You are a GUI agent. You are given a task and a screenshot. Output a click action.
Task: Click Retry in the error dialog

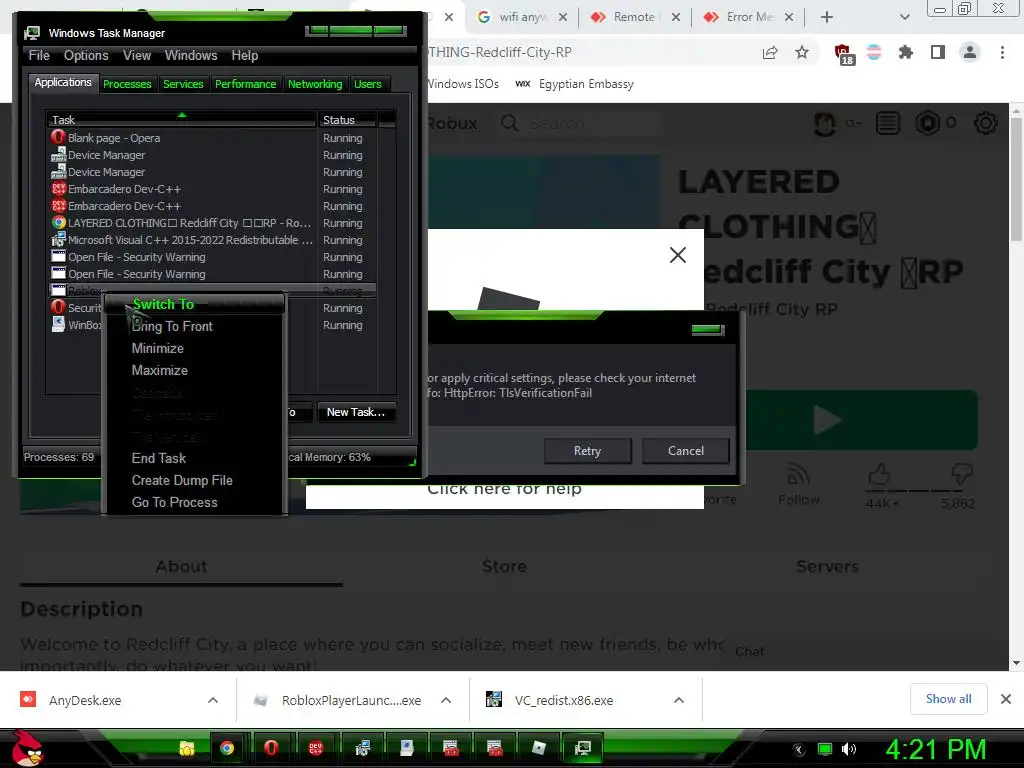tap(587, 451)
